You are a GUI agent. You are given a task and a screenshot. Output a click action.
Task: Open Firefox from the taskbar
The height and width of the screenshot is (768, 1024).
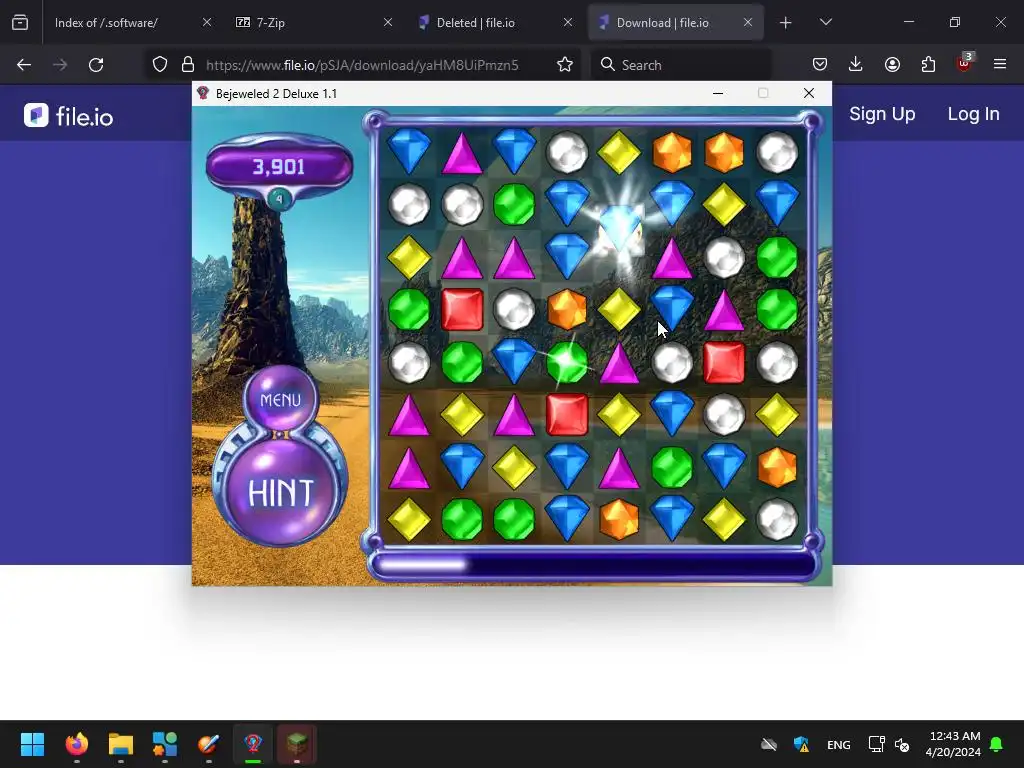(76, 744)
